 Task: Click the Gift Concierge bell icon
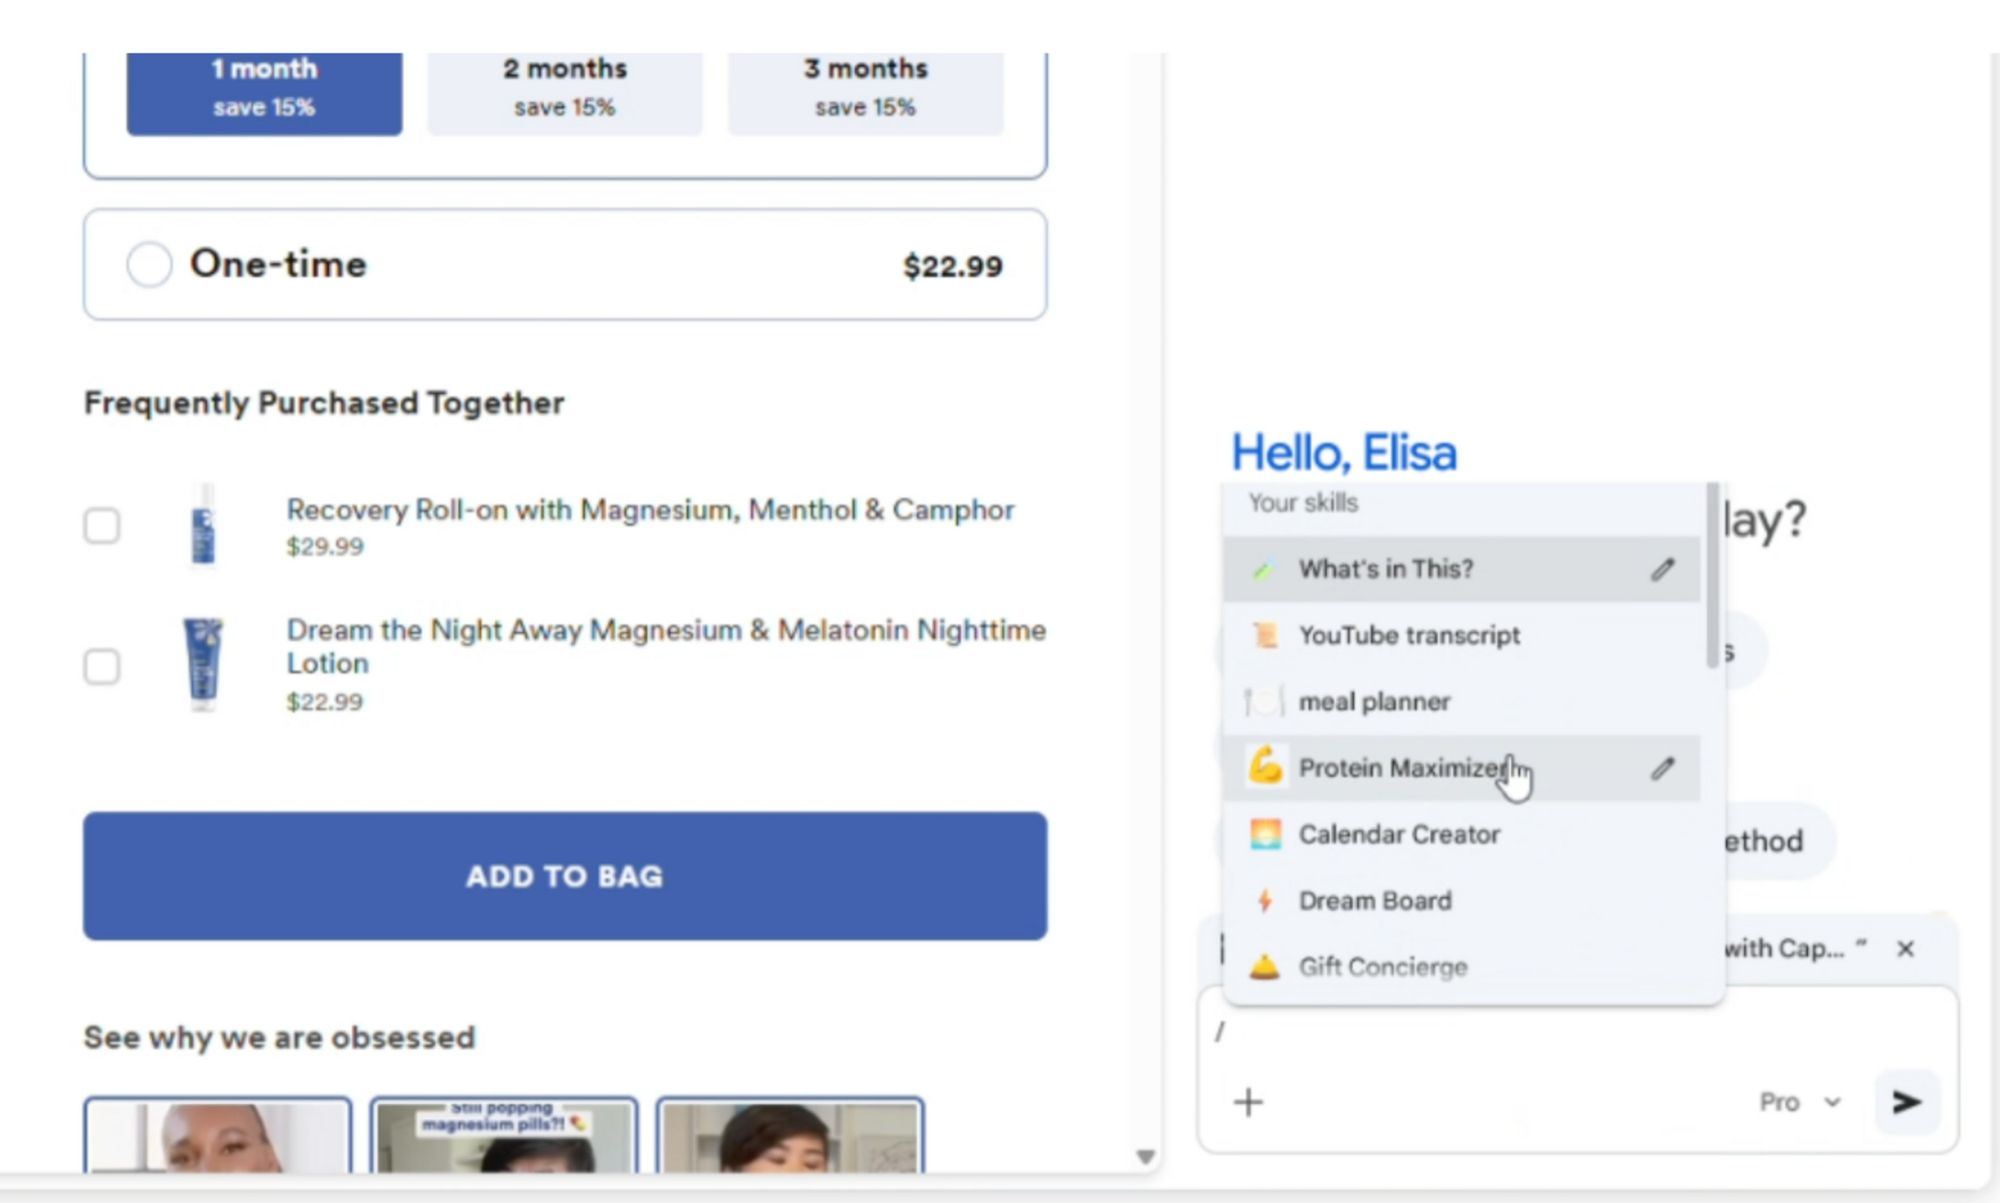pyautogui.click(x=1265, y=967)
